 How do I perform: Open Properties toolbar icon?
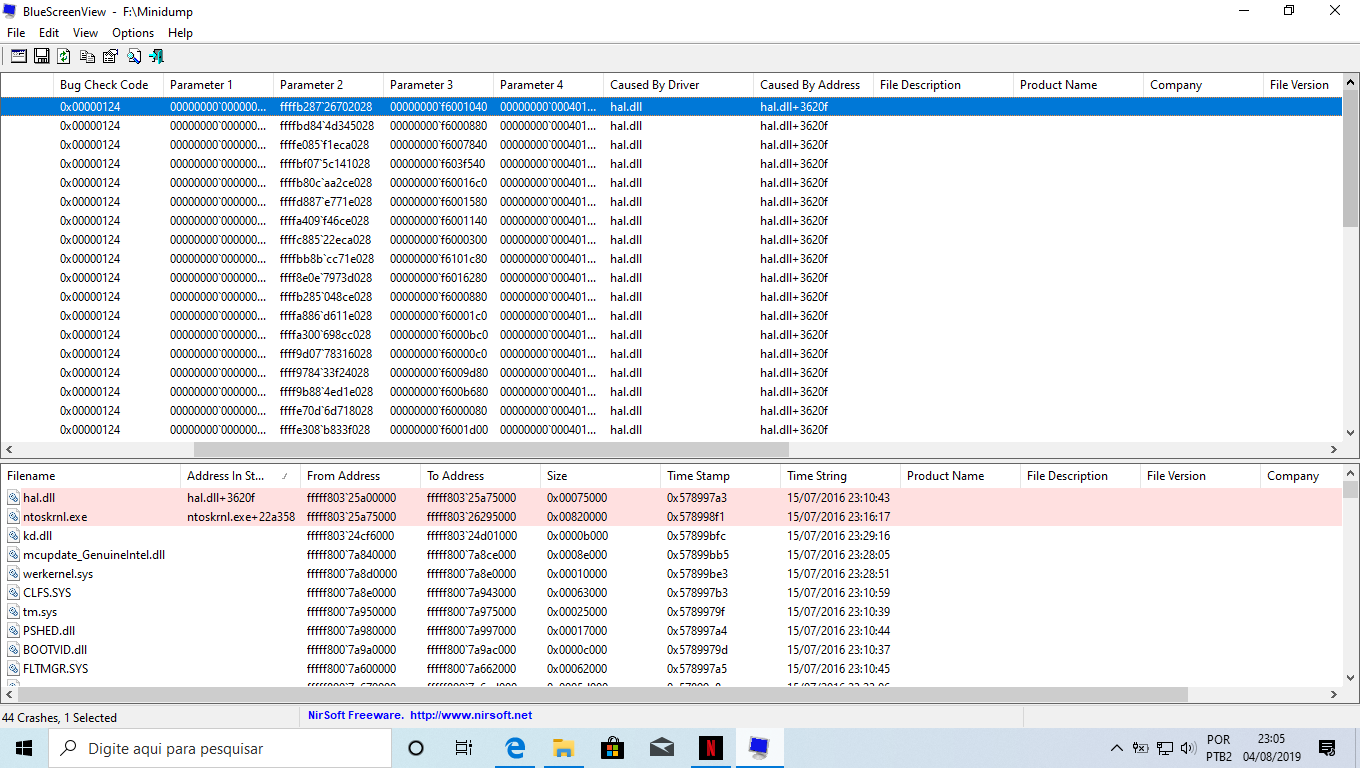[x=110, y=56]
